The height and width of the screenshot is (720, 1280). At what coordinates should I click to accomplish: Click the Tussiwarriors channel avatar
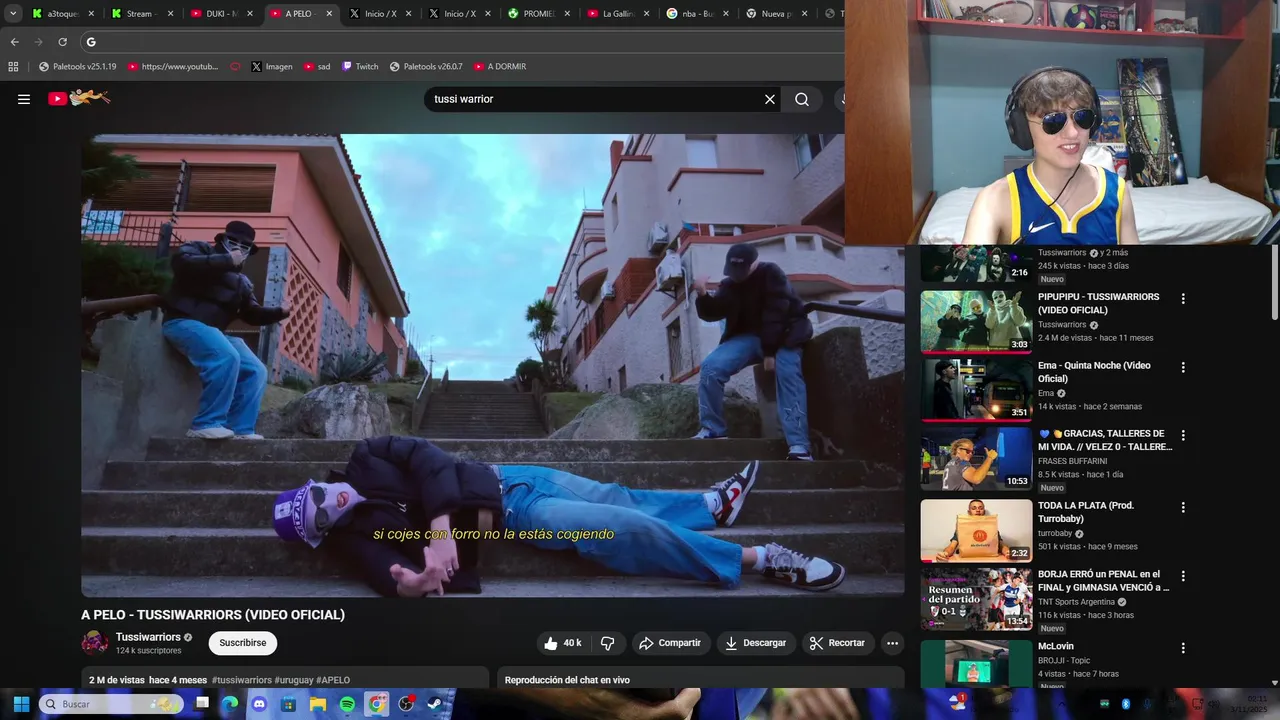coord(94,642)
